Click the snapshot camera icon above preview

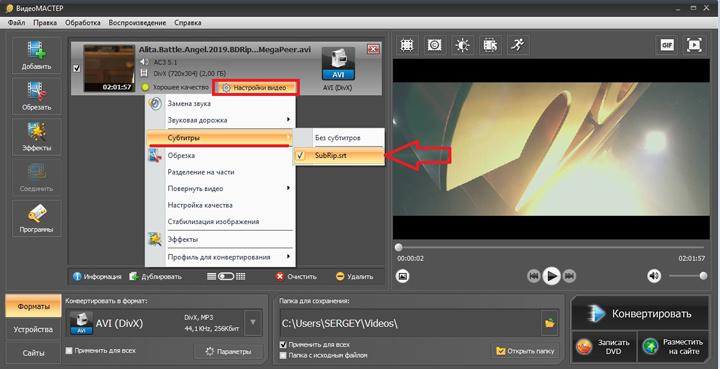(434, 45)
